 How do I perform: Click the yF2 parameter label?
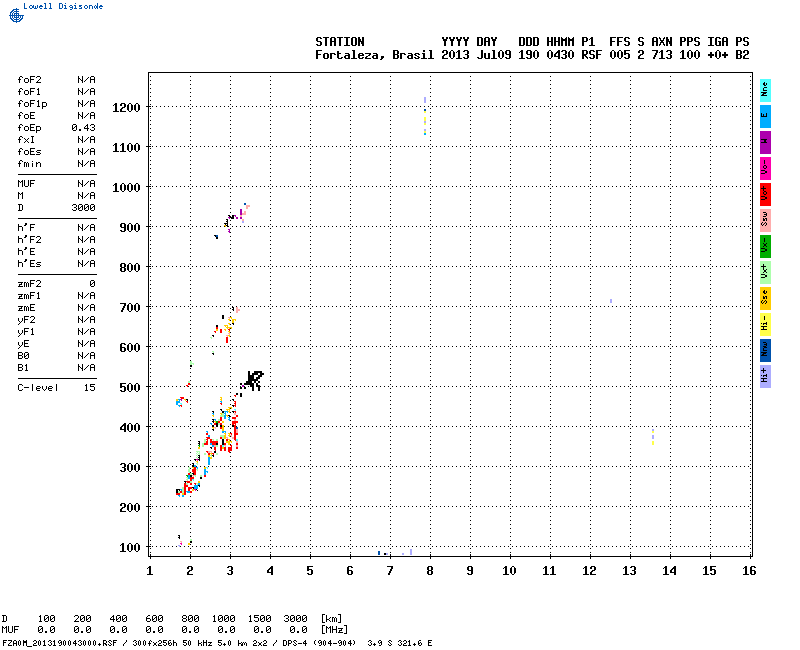coord(26,320)
